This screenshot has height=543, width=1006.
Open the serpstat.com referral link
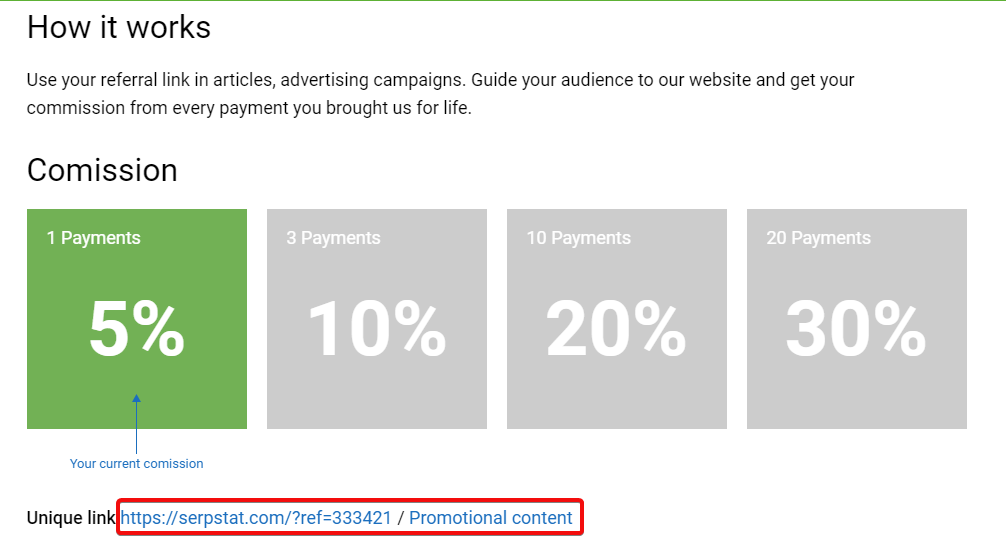click(256, 518)
